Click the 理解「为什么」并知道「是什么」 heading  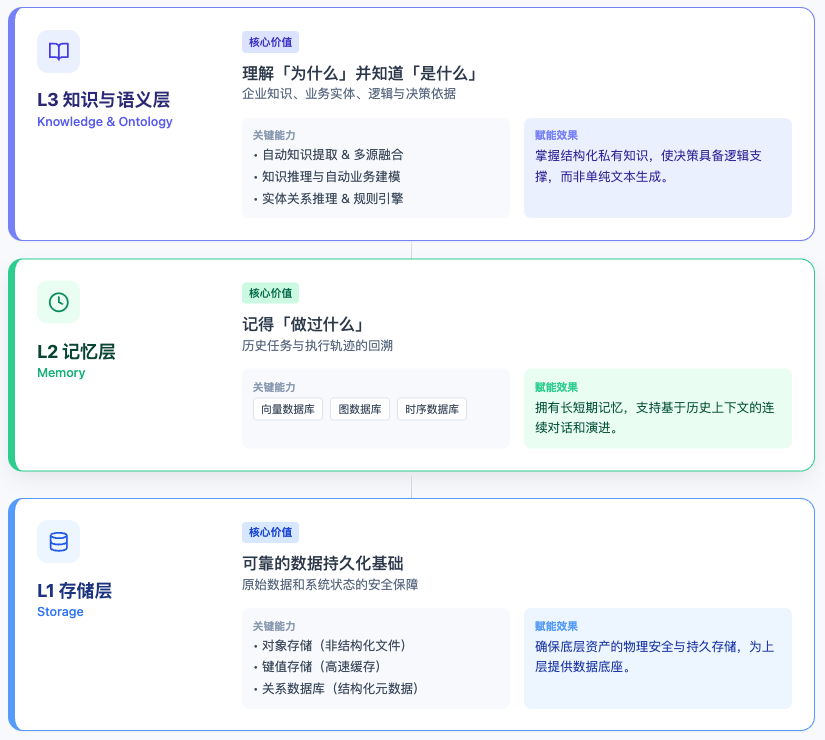point(359,74)
